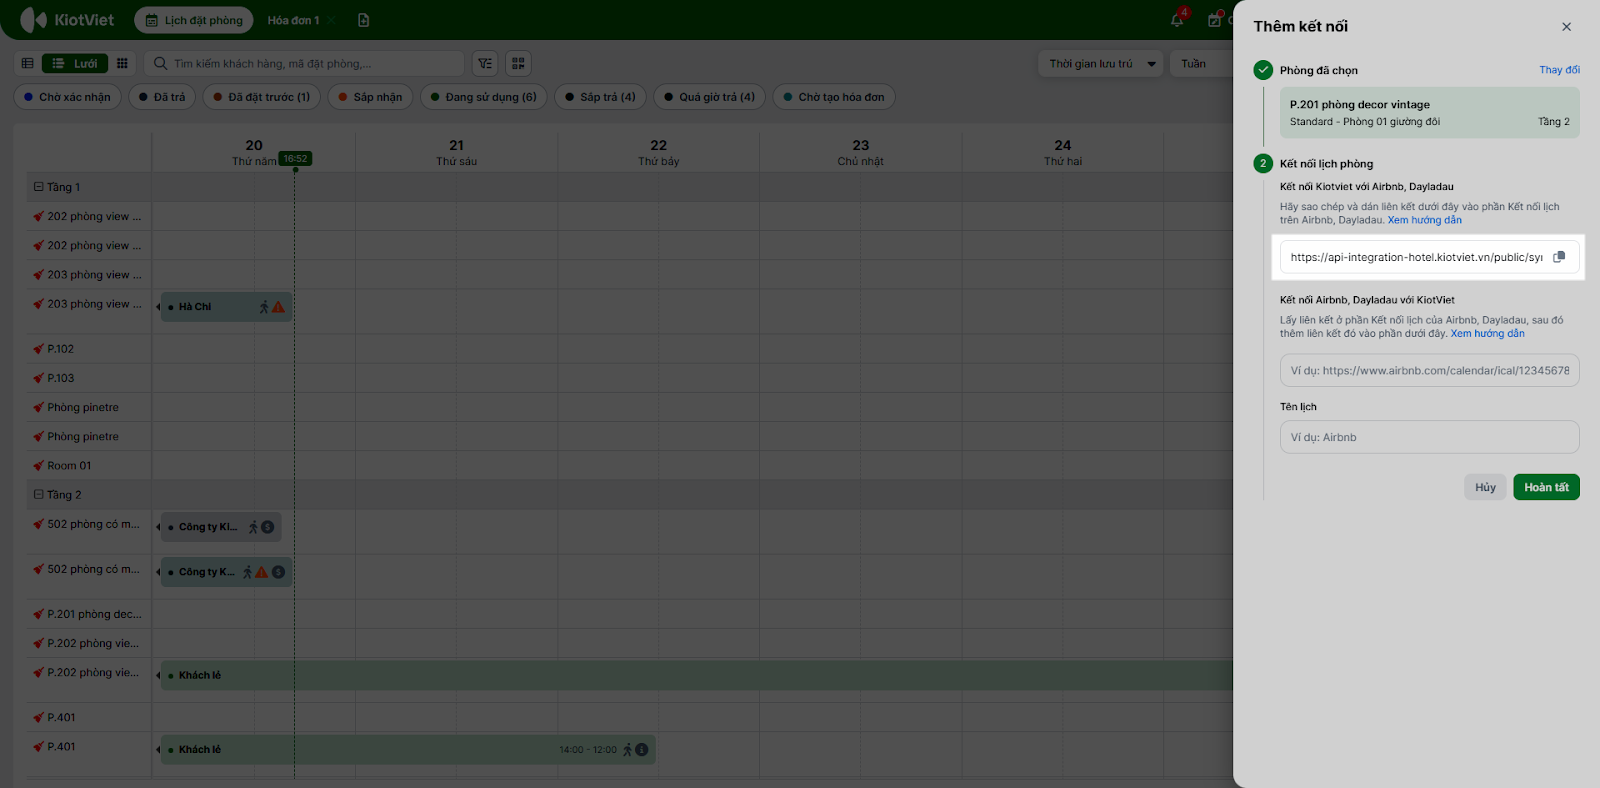Toggle the Sắp nhận status filter

(x=371, y=97)
